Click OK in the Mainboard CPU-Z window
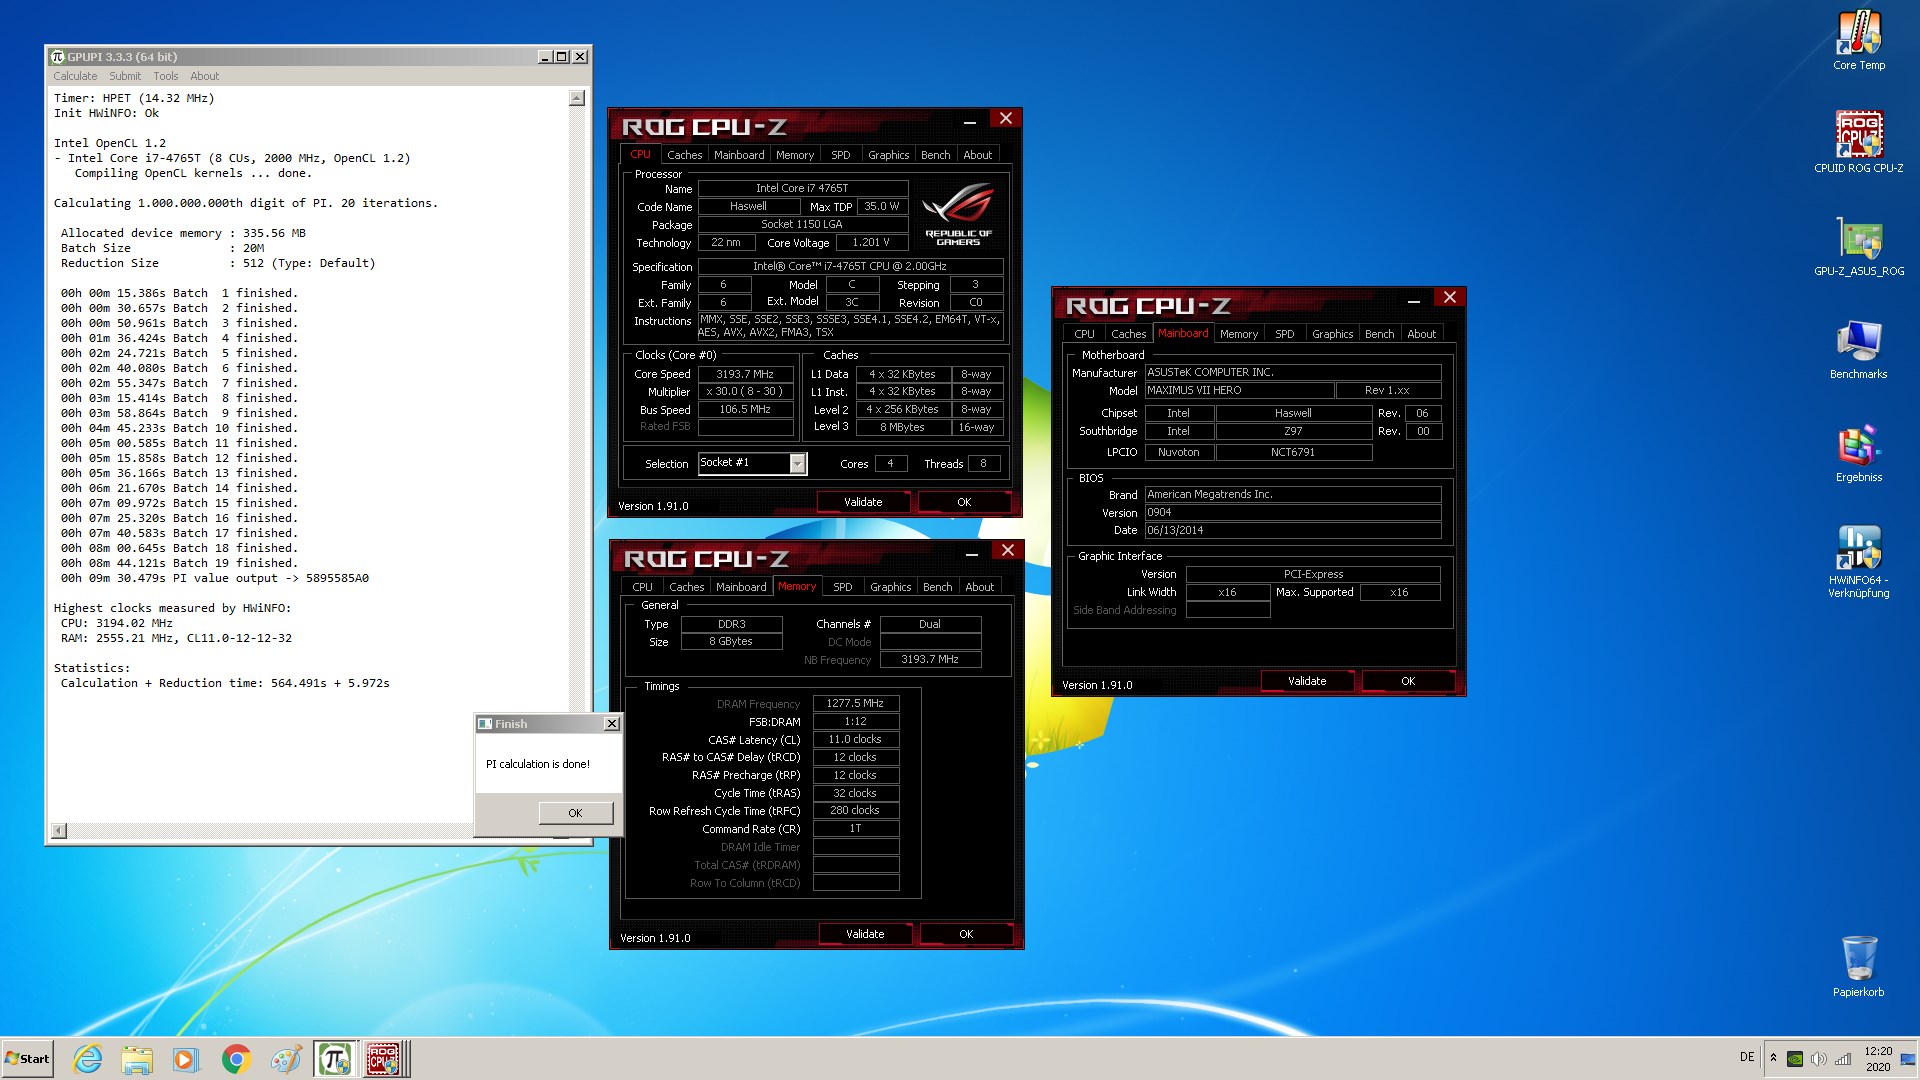The height and width of the screenshot is (1080, 1920). [1408, 681]
